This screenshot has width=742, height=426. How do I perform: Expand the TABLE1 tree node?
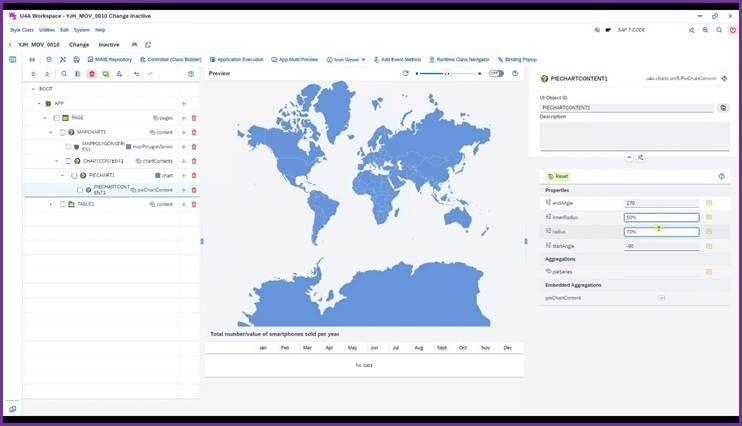tap(51, 204)
